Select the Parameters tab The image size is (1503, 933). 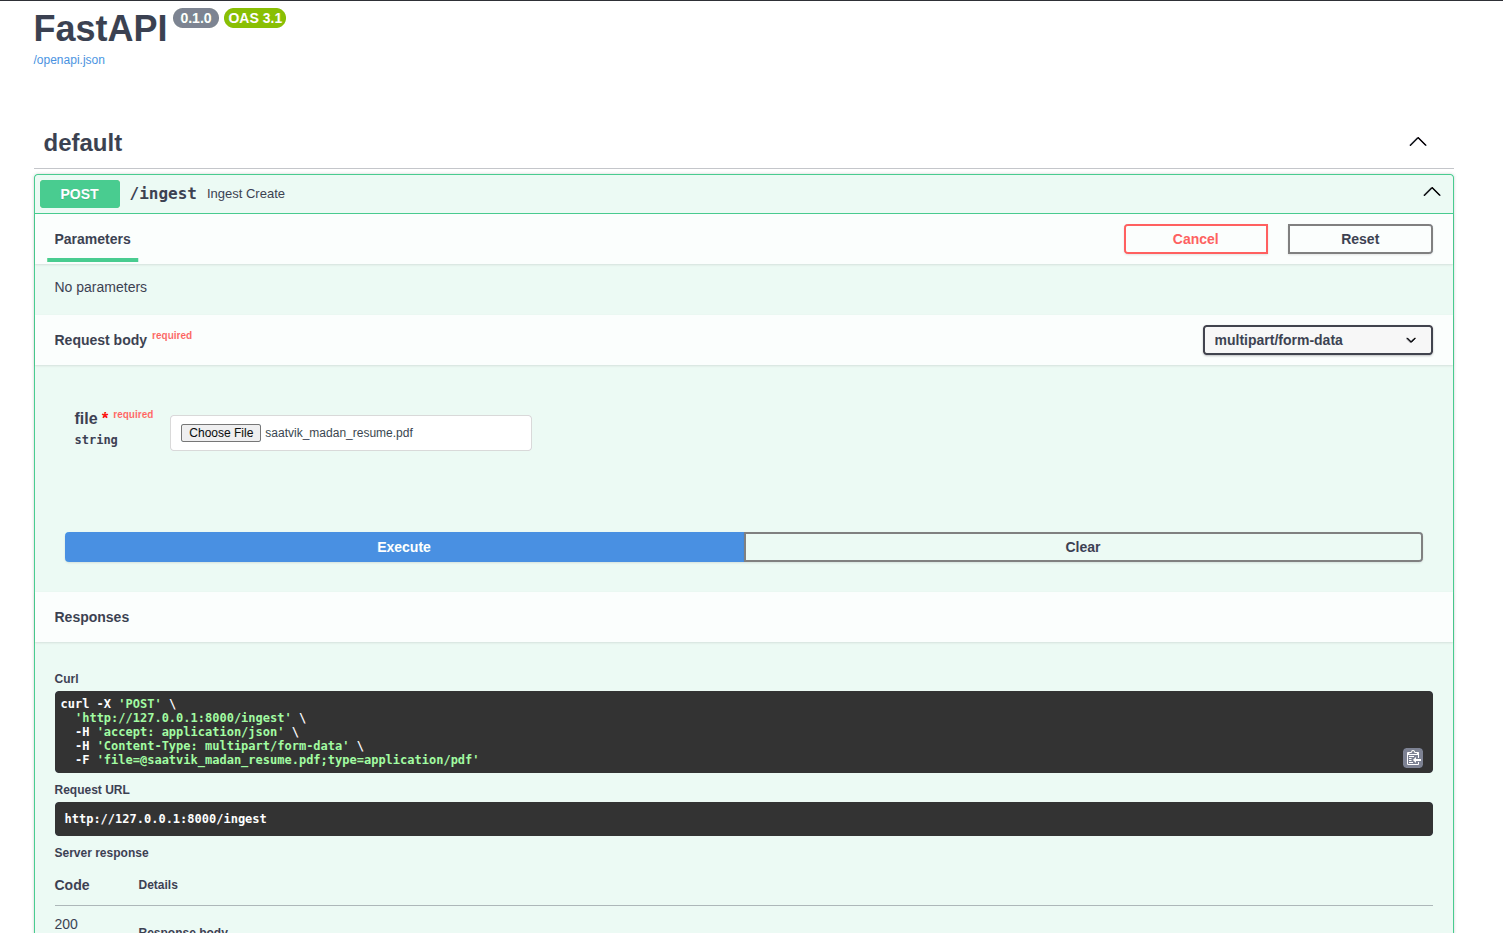[92, 239]
